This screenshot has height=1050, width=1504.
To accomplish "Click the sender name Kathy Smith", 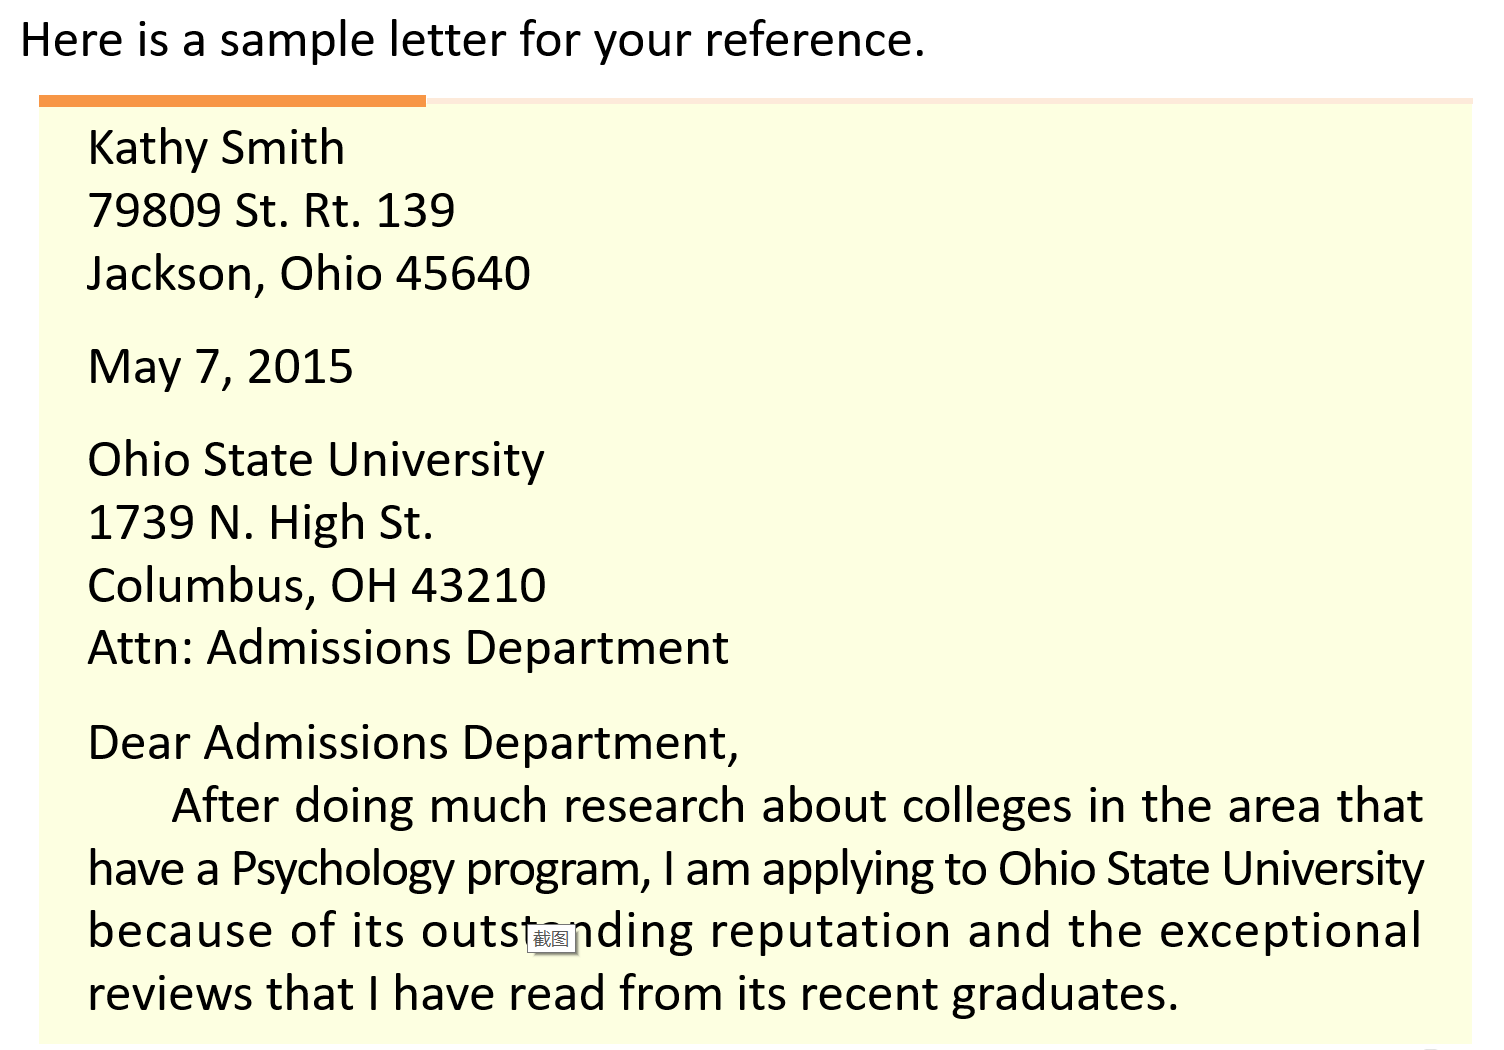I will [x=216, y=148].
